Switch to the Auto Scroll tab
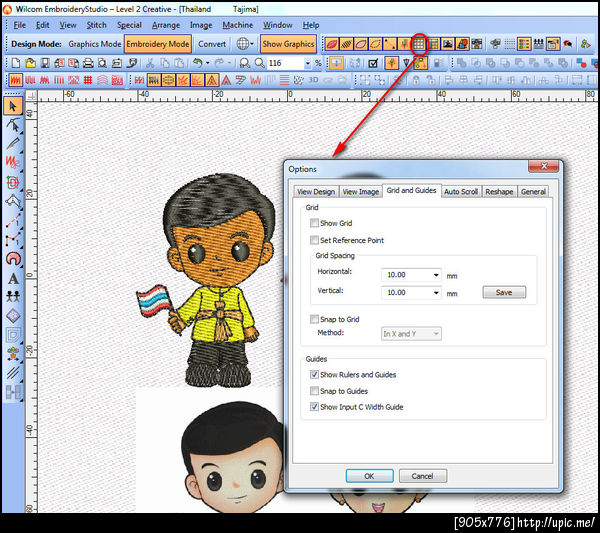600x533 pixels. coord(461,192)
